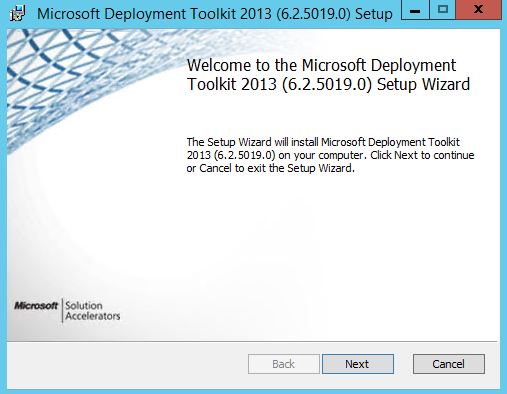Click the horizontal separator line above the buttons
Viewport: 507px width, 394px height.
(253, 341)
